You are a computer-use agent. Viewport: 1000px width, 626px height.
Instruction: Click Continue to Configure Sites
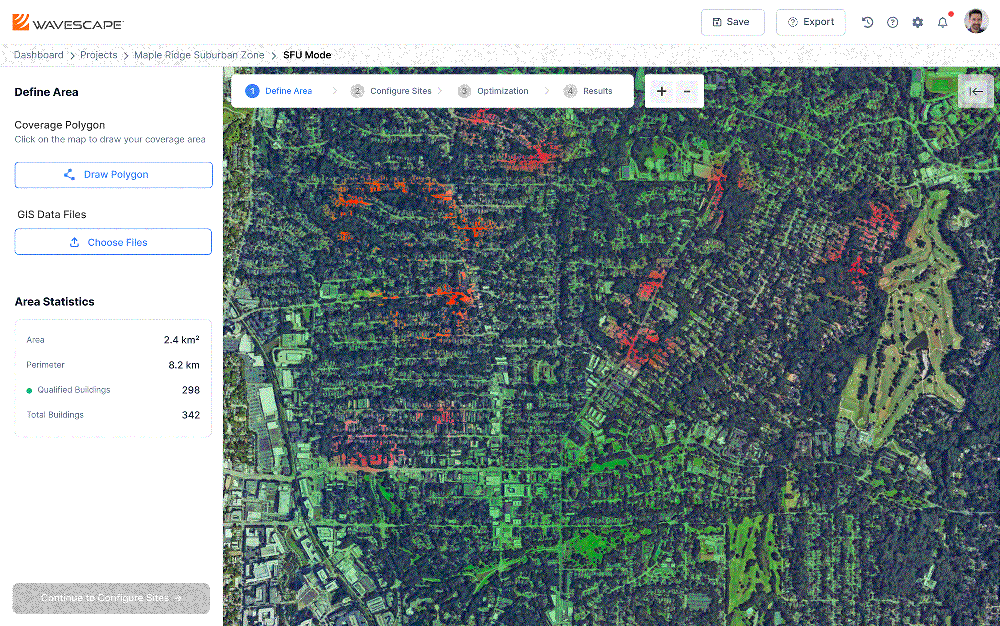(111, 598)
